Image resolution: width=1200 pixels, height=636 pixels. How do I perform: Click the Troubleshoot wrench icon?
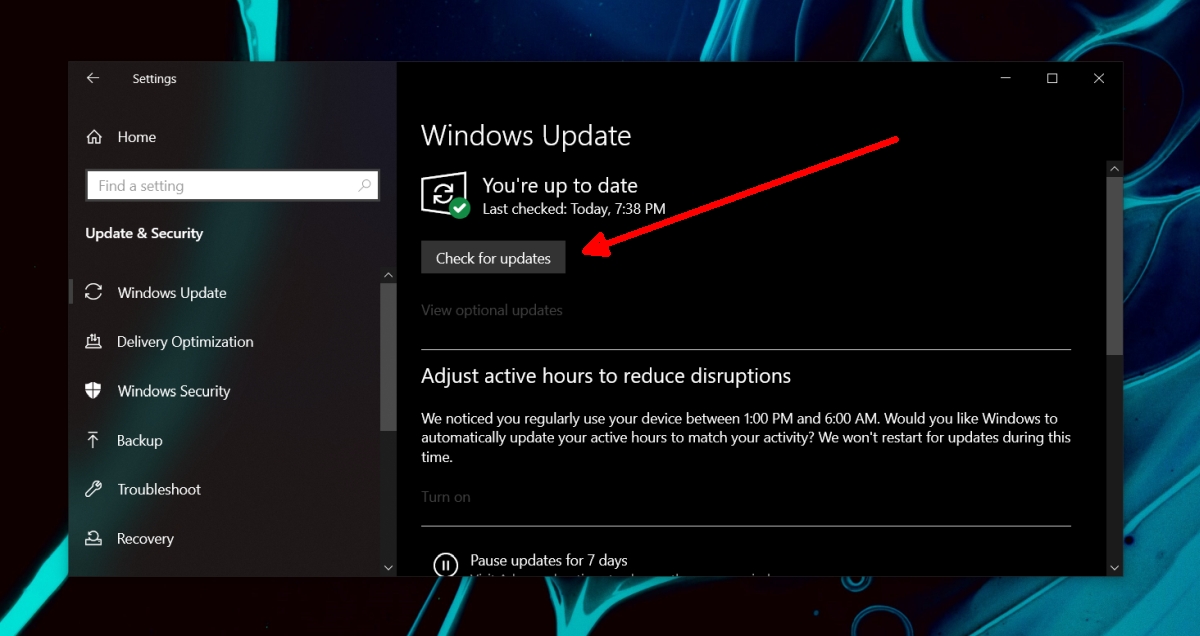coord(94,489)
